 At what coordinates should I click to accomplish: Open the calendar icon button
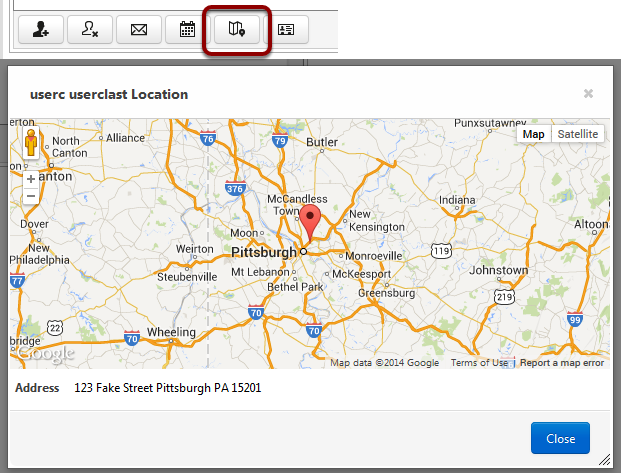point(187,29)
